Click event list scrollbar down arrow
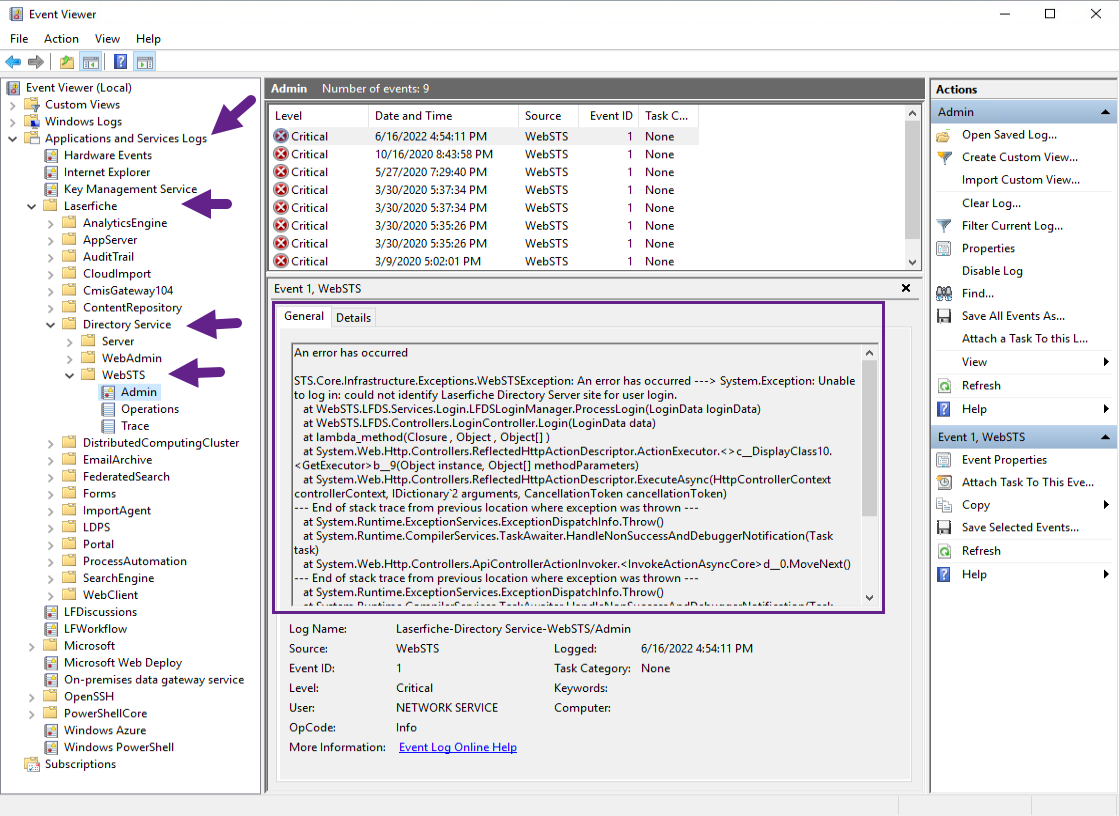This screenshot has width=1119, height=816. [912, 262]
